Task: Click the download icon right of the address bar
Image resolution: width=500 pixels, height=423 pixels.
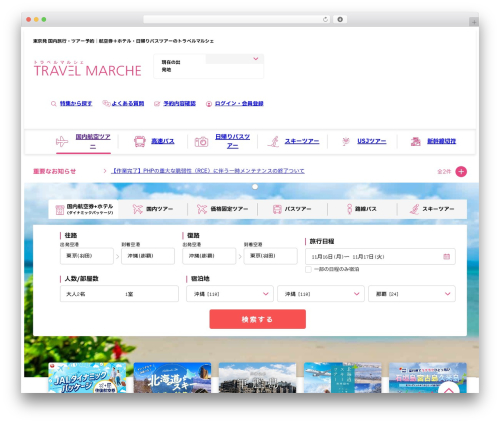Action: pos(340,20)
